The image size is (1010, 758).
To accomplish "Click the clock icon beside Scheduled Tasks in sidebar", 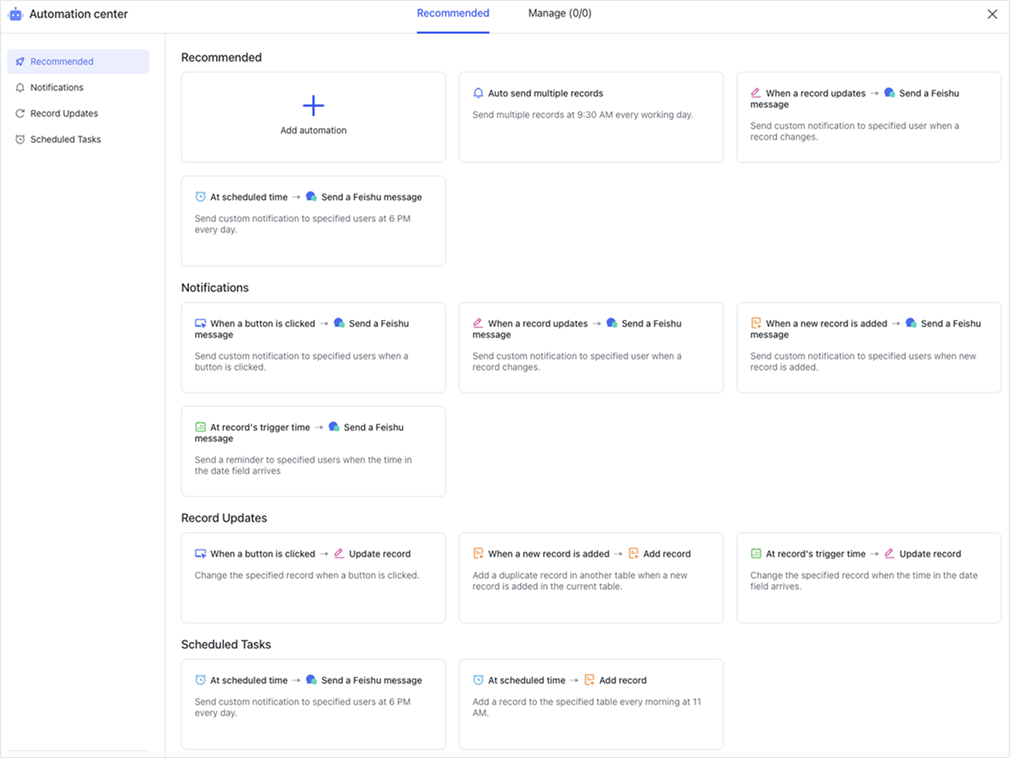I will click(x=20, y=140).
